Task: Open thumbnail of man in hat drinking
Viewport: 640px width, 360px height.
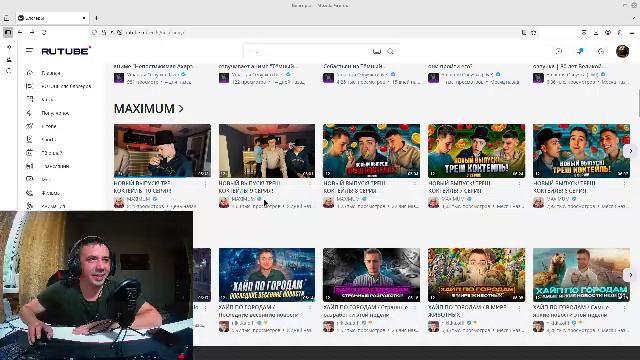Action: pos(162,151)
